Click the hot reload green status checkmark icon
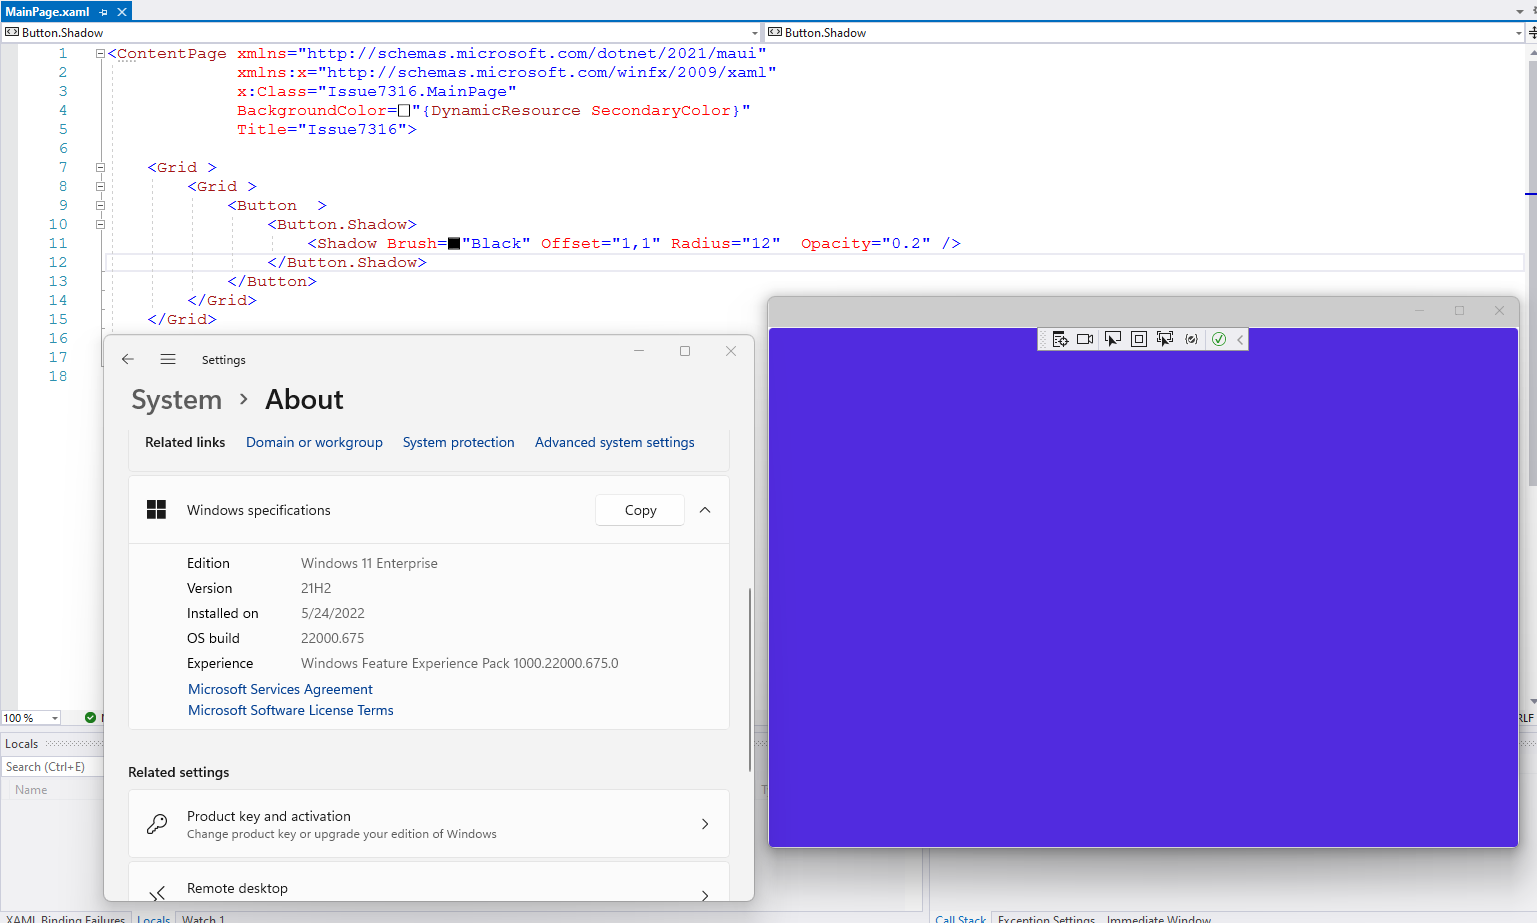This screenshot has width=1537, height=923. pos(1218,339)
